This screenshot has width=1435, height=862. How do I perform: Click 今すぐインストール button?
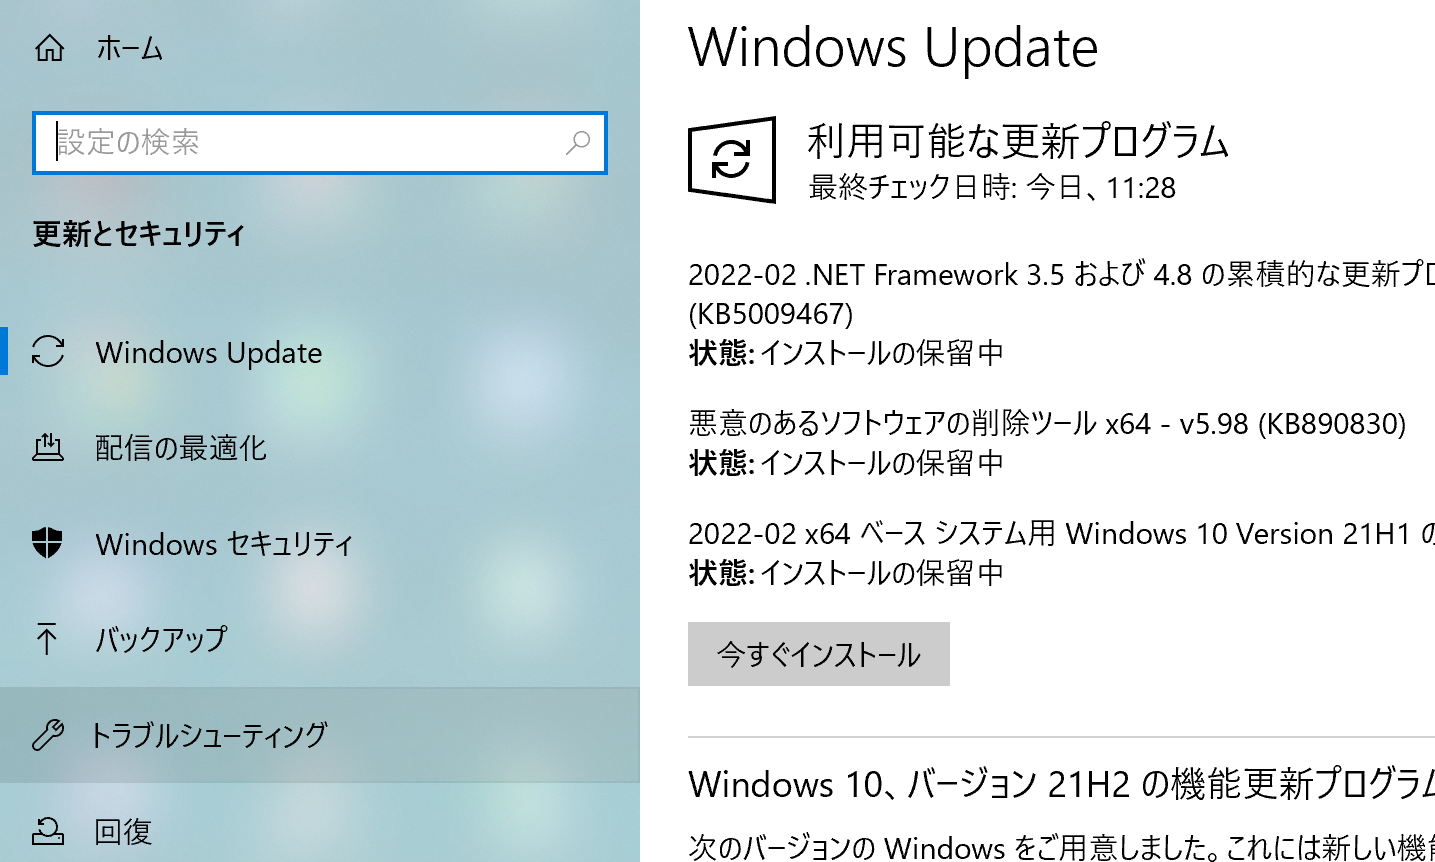coord(819,654)
